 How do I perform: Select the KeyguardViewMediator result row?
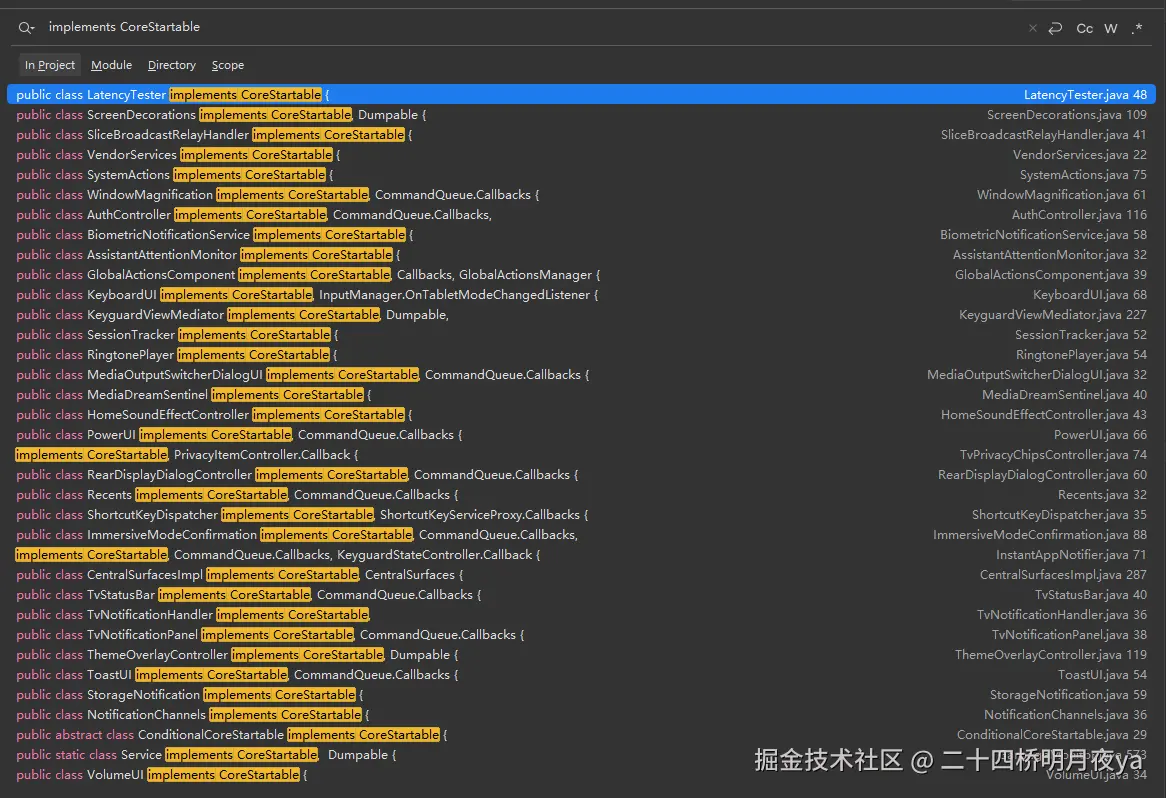[x=582, y=315]
